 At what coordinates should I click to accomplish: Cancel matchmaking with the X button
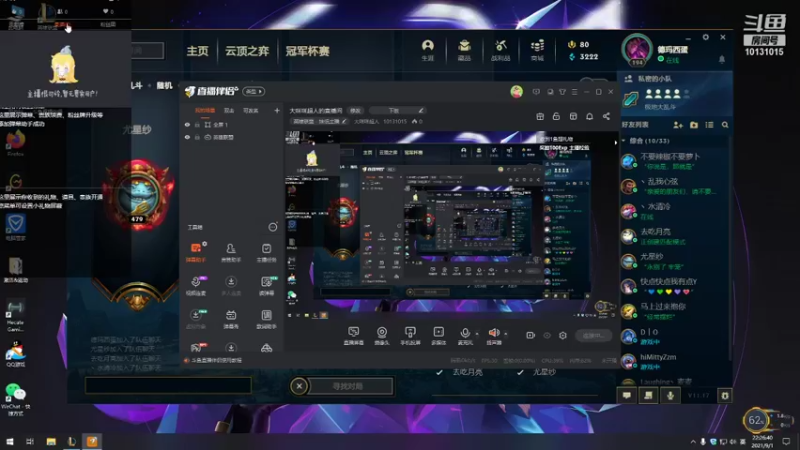299,386
